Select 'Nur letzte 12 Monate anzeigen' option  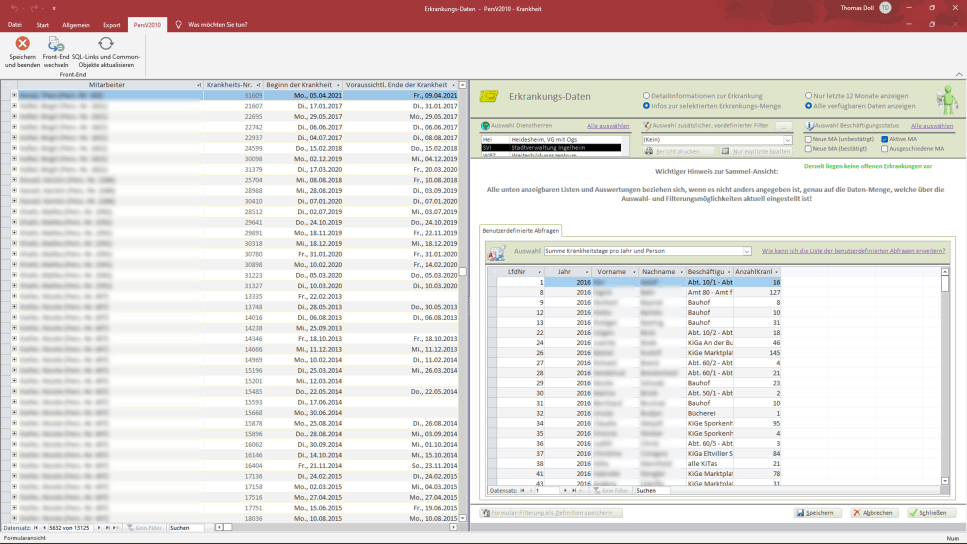809,96
